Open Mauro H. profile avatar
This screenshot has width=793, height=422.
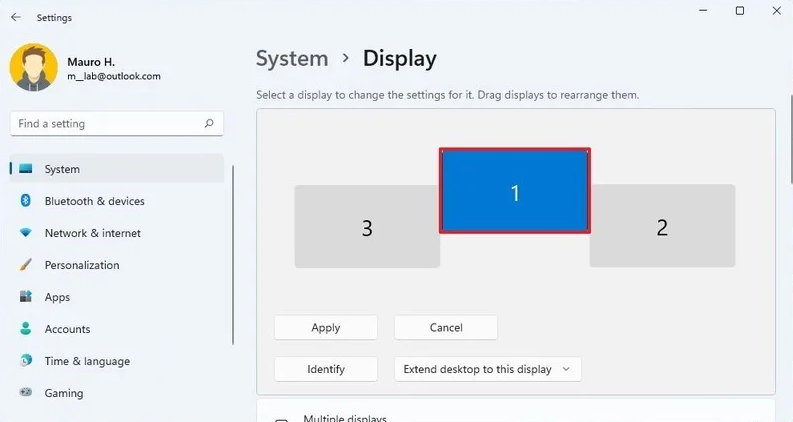33,67
